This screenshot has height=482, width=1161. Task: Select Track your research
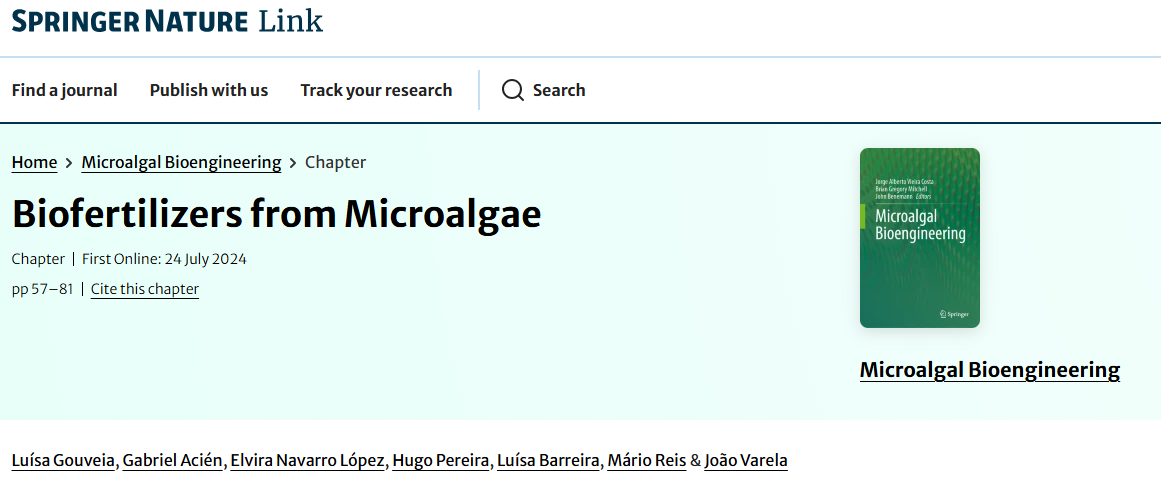tap(376, 90)
